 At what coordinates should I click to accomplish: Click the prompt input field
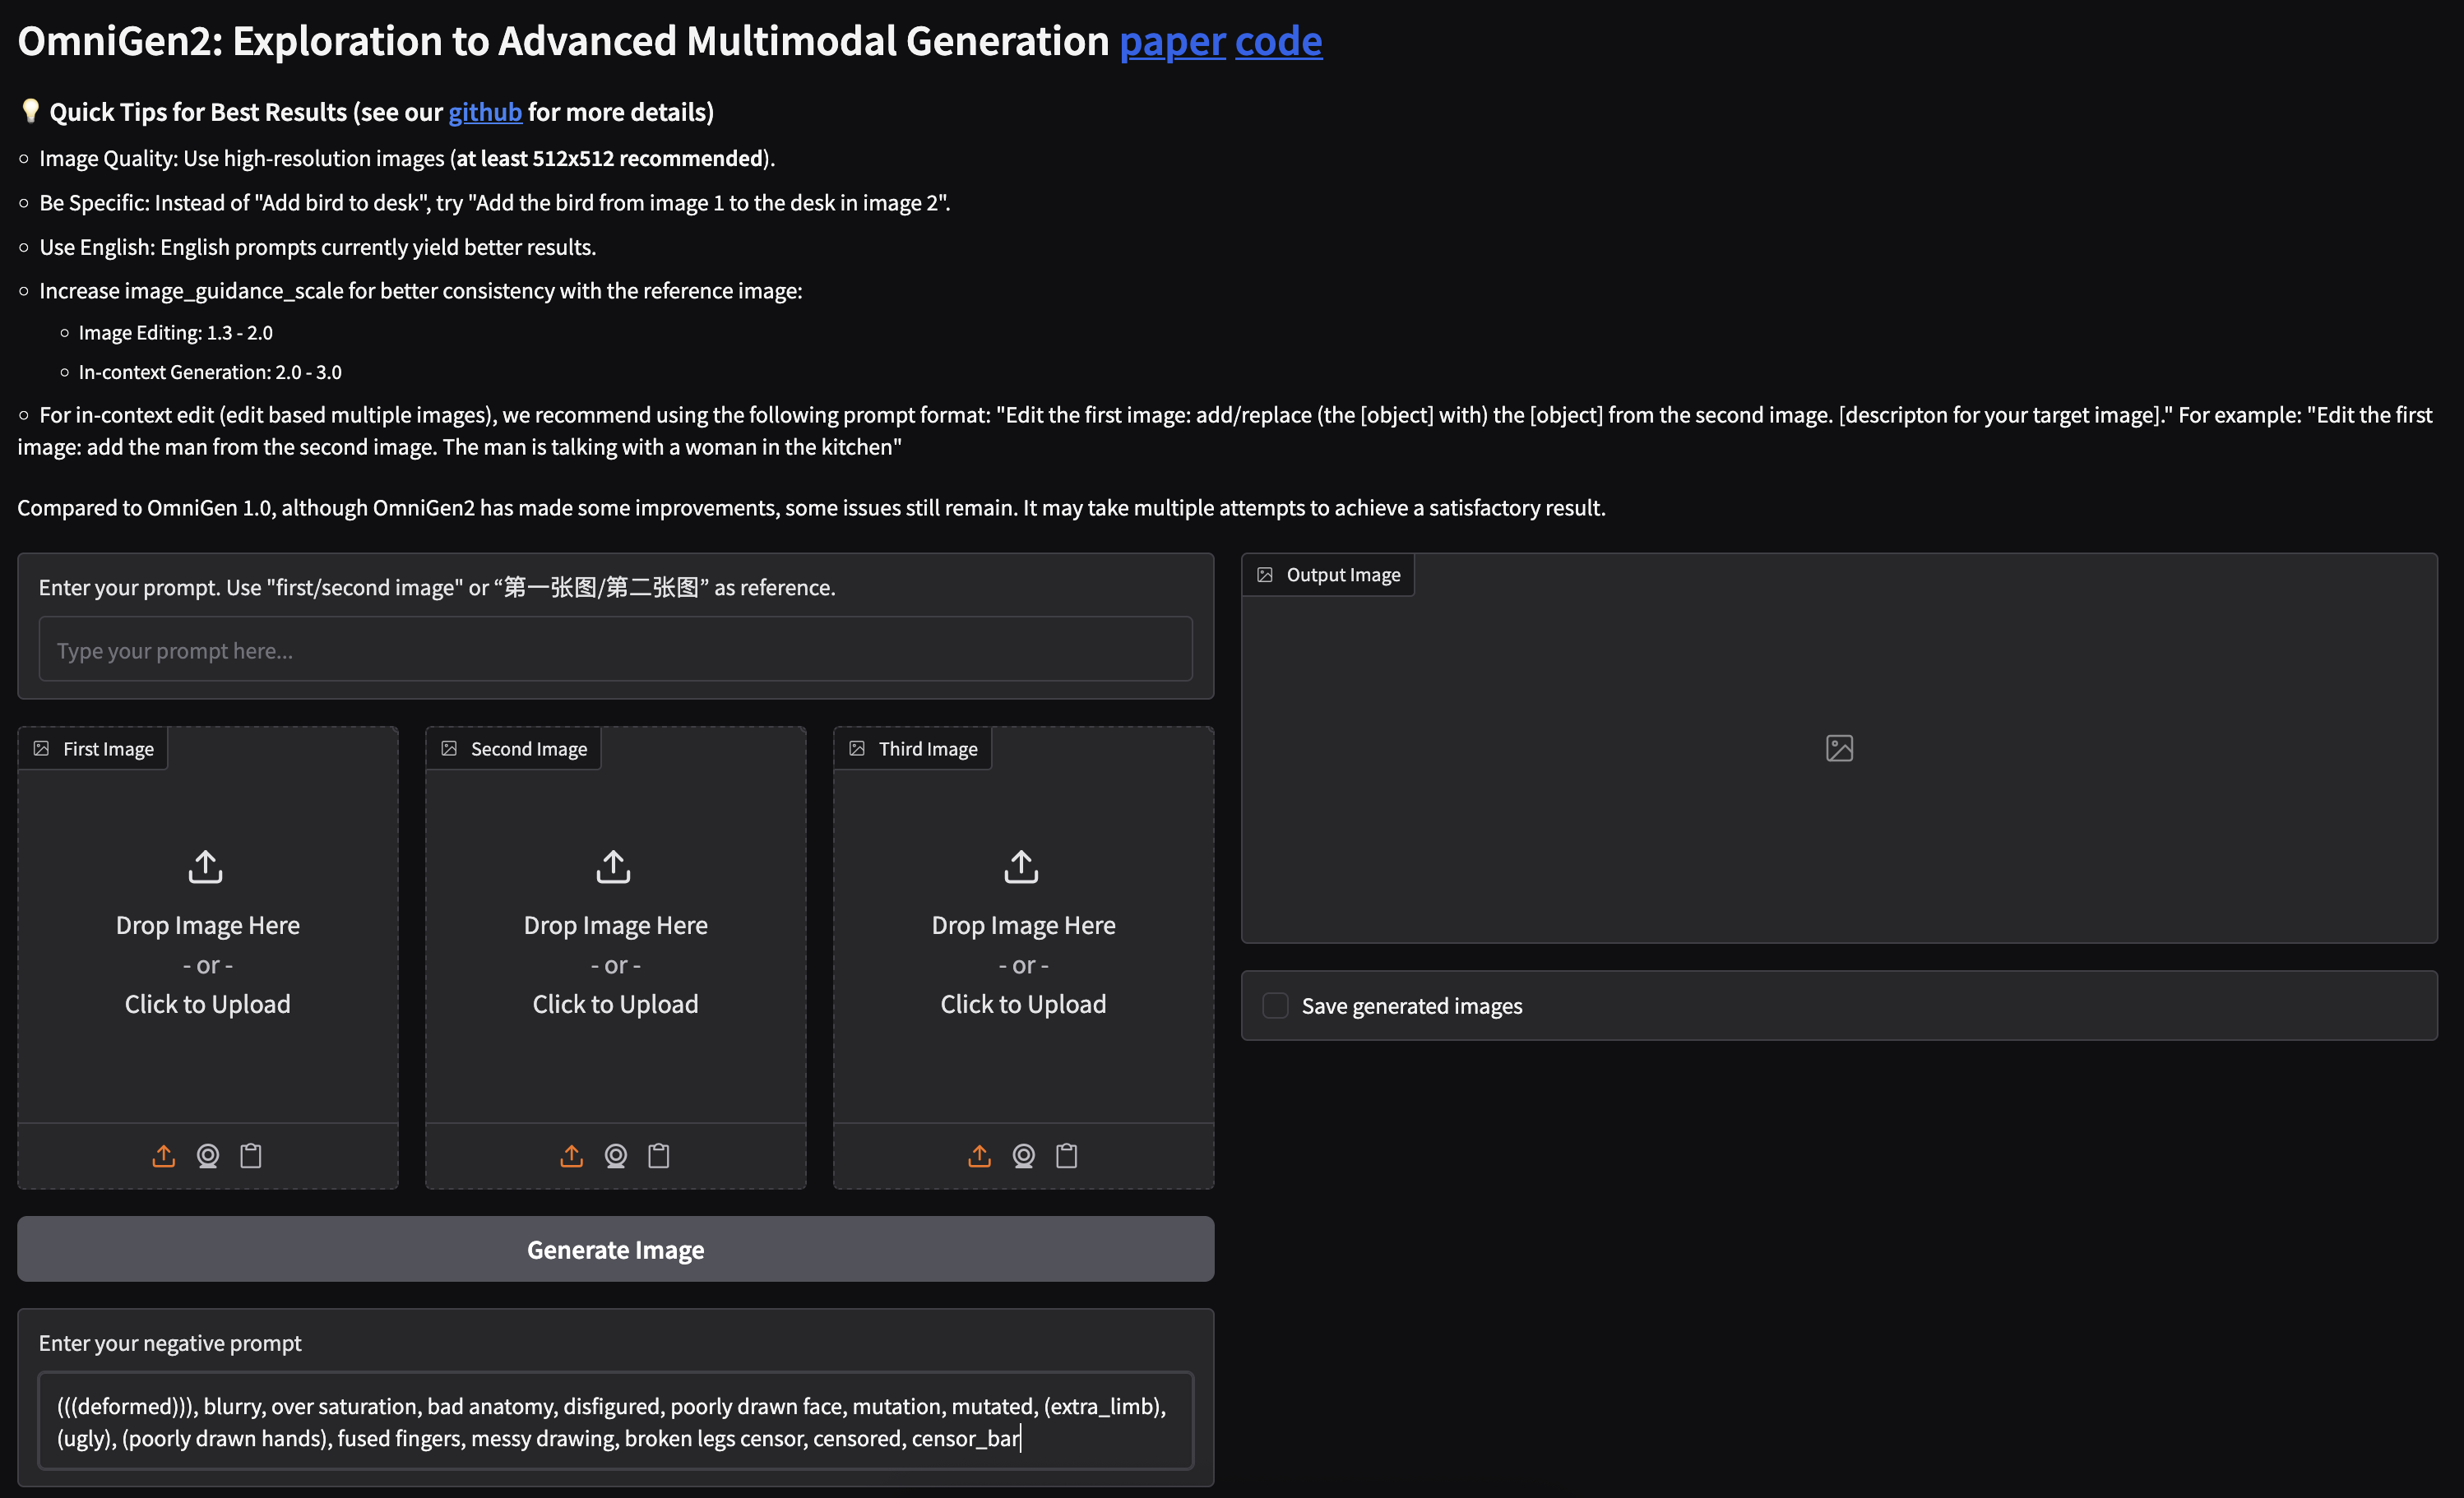[x=615, y=649]
